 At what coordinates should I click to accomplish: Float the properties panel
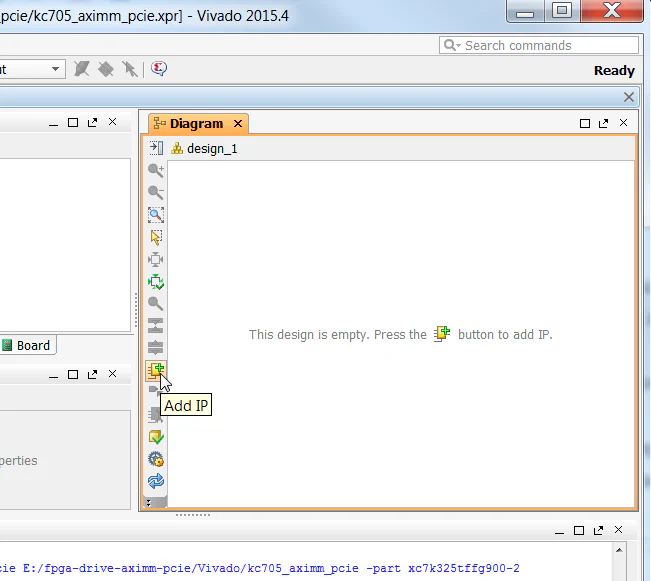pos(92,375)
